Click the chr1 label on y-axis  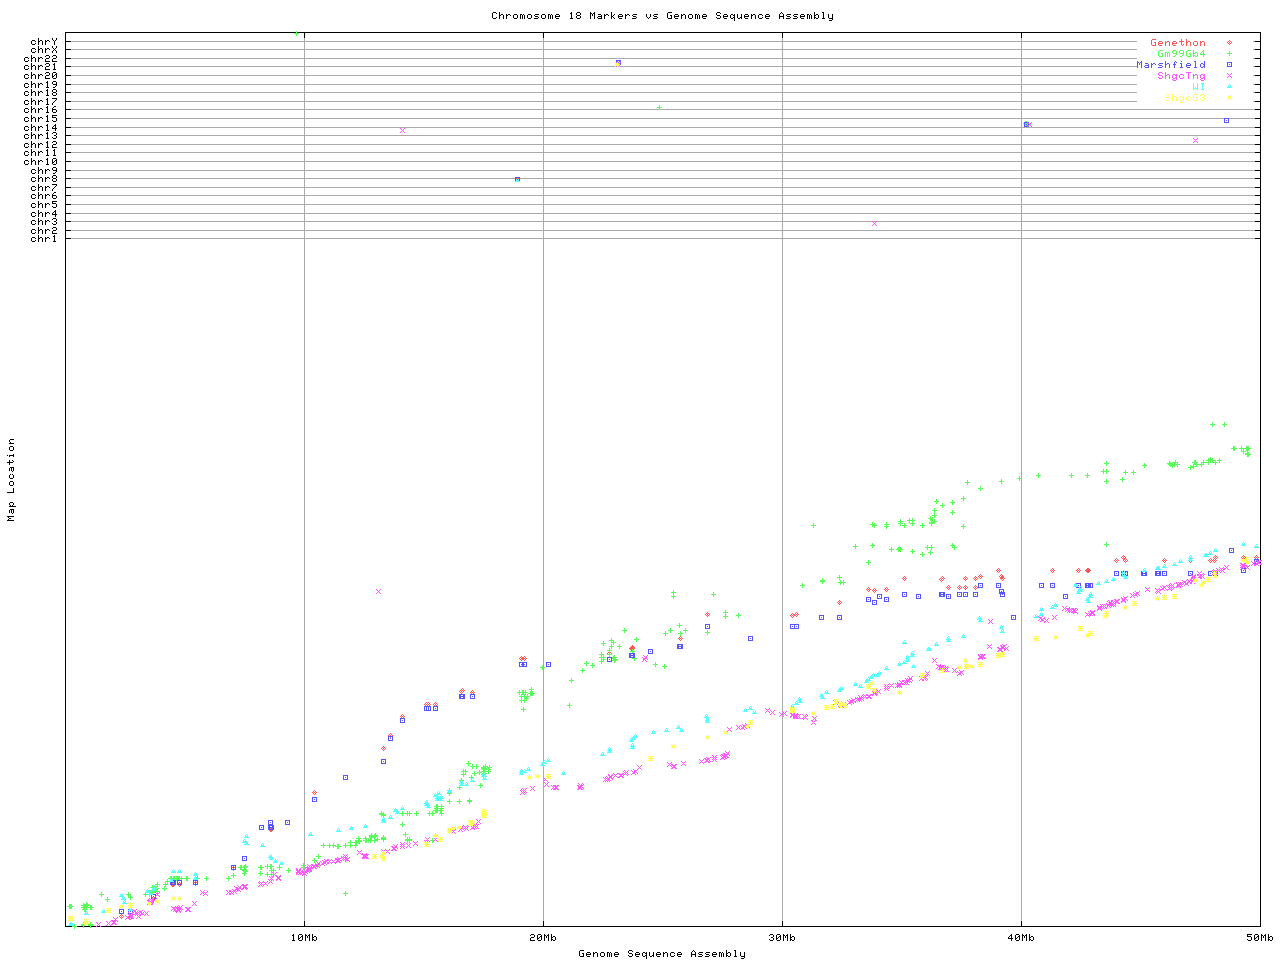tap(44, 238)
